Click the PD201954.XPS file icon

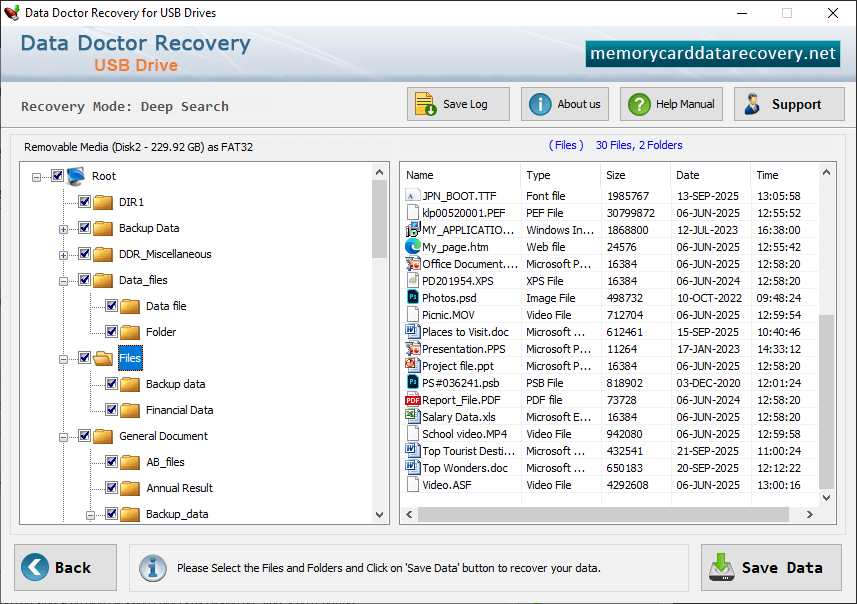click(412, 280)
